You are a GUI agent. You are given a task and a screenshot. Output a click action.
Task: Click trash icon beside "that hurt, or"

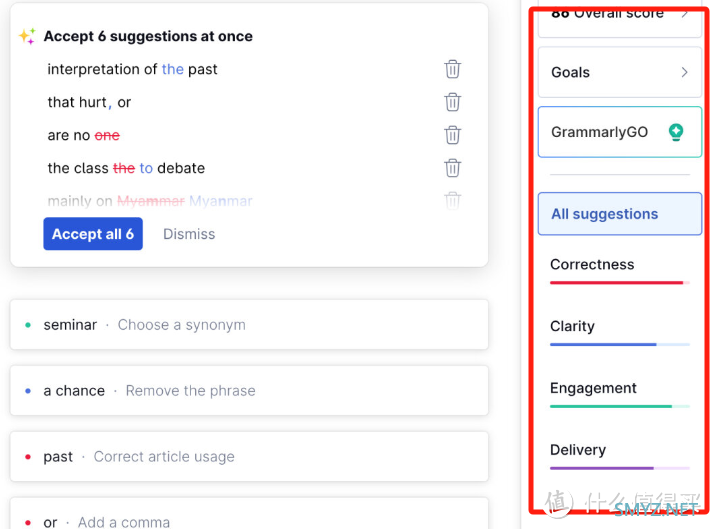[452, 102]
